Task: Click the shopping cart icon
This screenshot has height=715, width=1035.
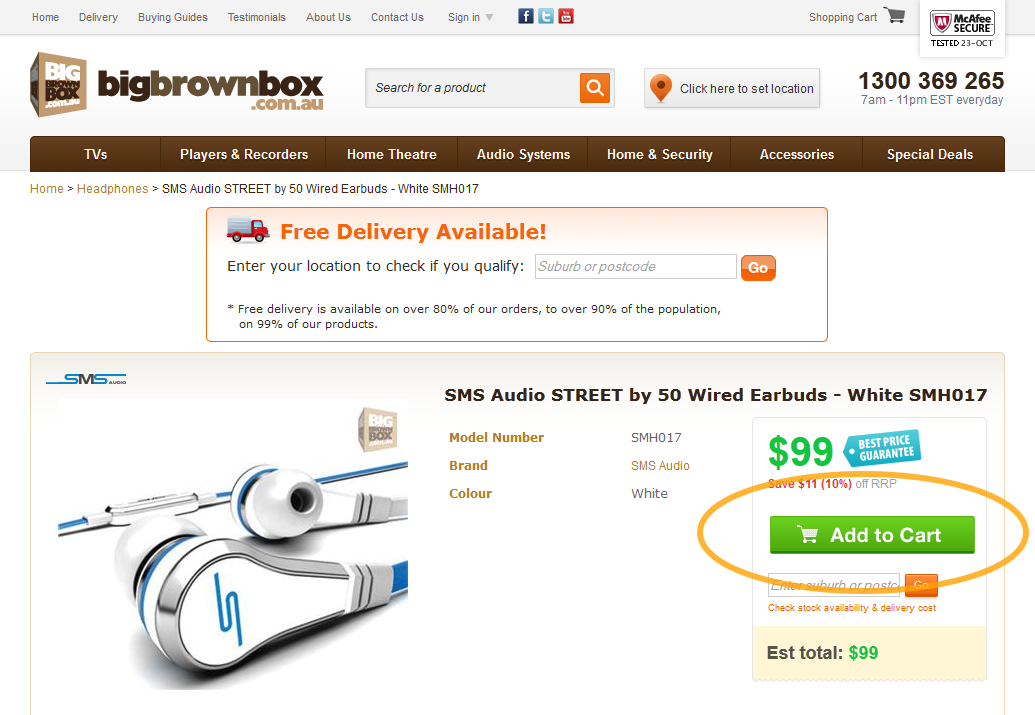Action: point(894,16)
